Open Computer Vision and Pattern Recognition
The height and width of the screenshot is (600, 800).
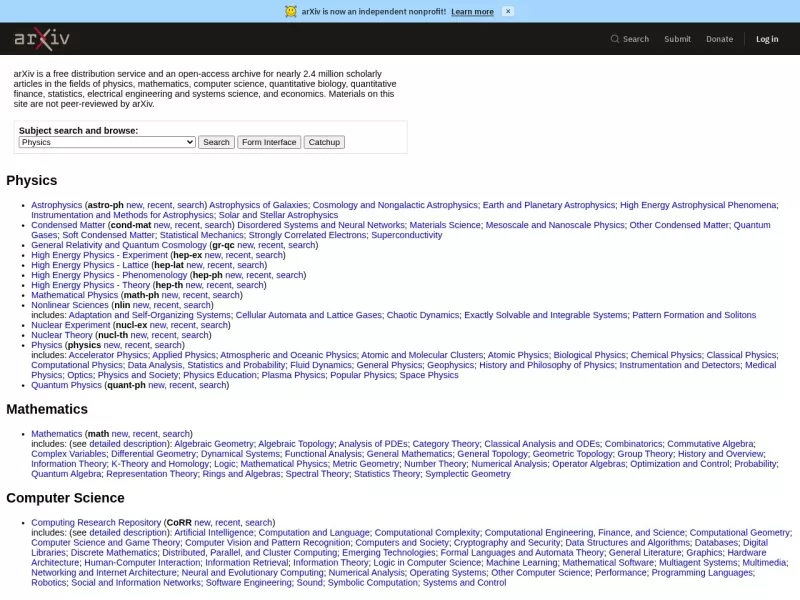pos(267,542)
